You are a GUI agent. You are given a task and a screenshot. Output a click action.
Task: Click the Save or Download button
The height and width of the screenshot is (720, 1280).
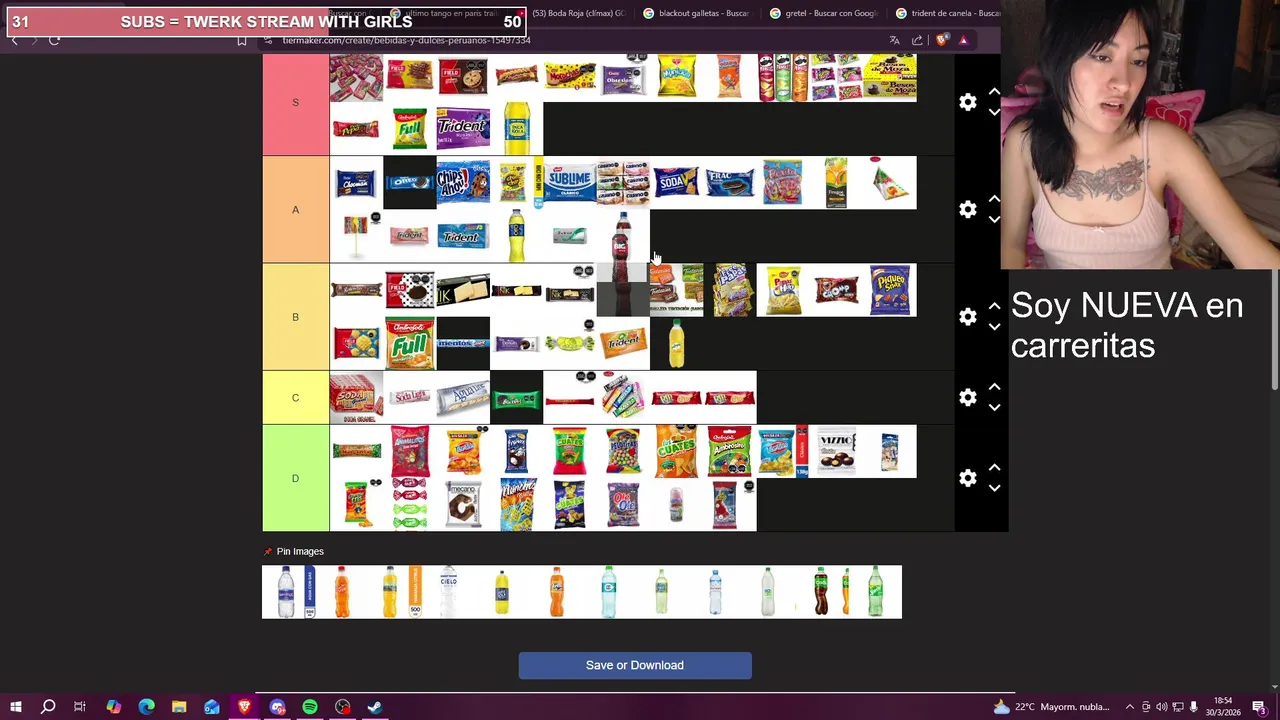(635, 665)
